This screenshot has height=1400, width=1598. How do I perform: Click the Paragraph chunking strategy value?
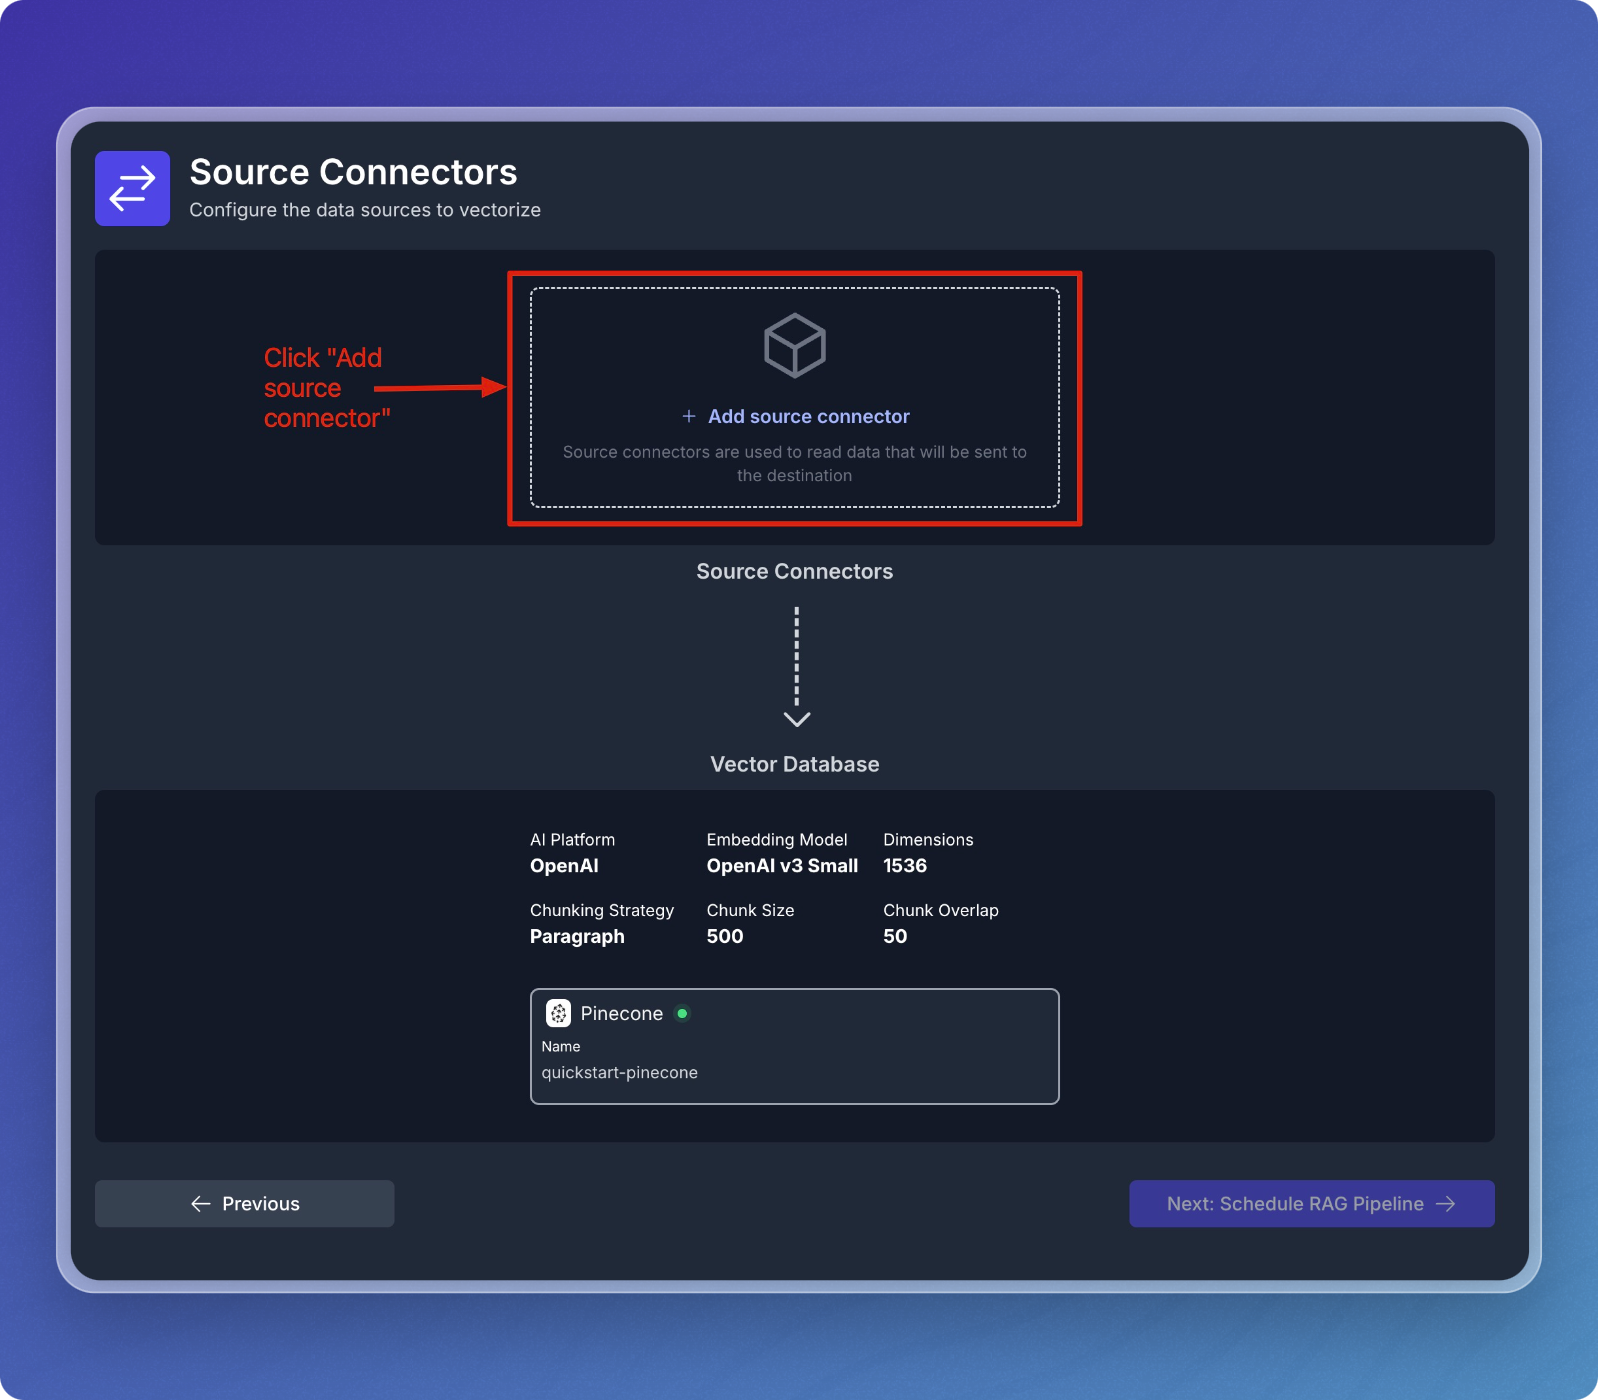pos(577,937)
